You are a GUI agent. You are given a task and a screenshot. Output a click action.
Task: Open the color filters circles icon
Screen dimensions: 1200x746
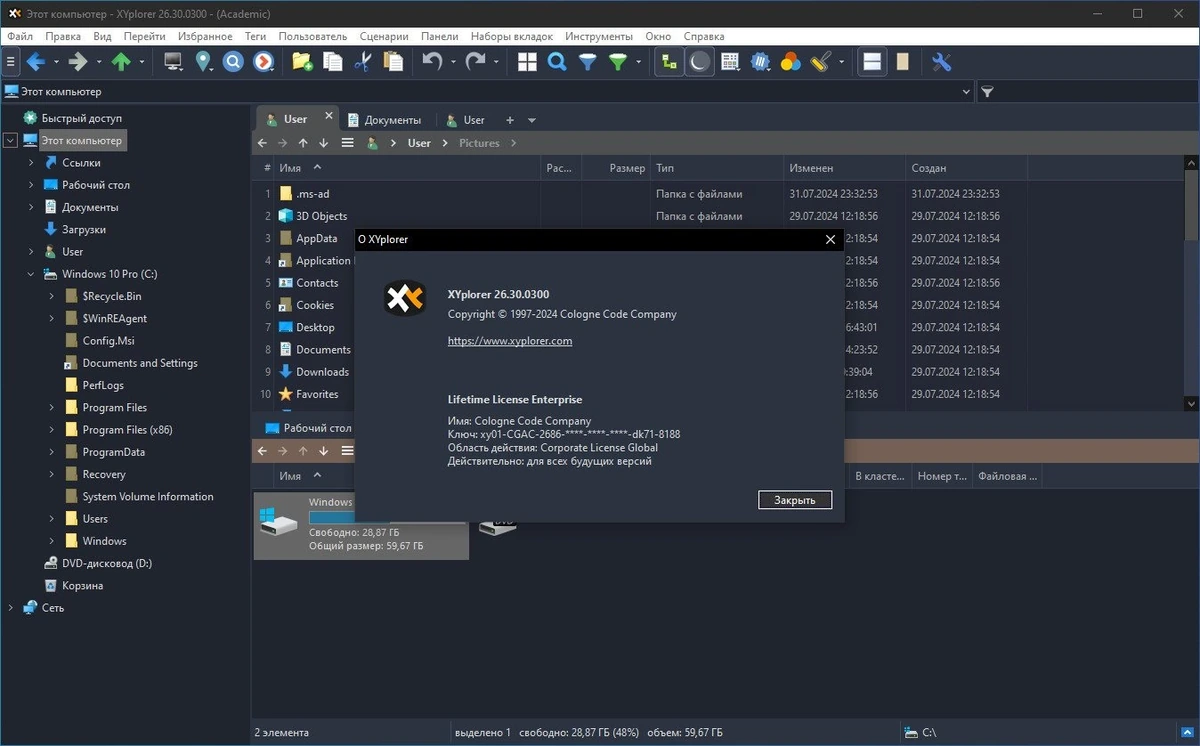click(x=791, y=62)
